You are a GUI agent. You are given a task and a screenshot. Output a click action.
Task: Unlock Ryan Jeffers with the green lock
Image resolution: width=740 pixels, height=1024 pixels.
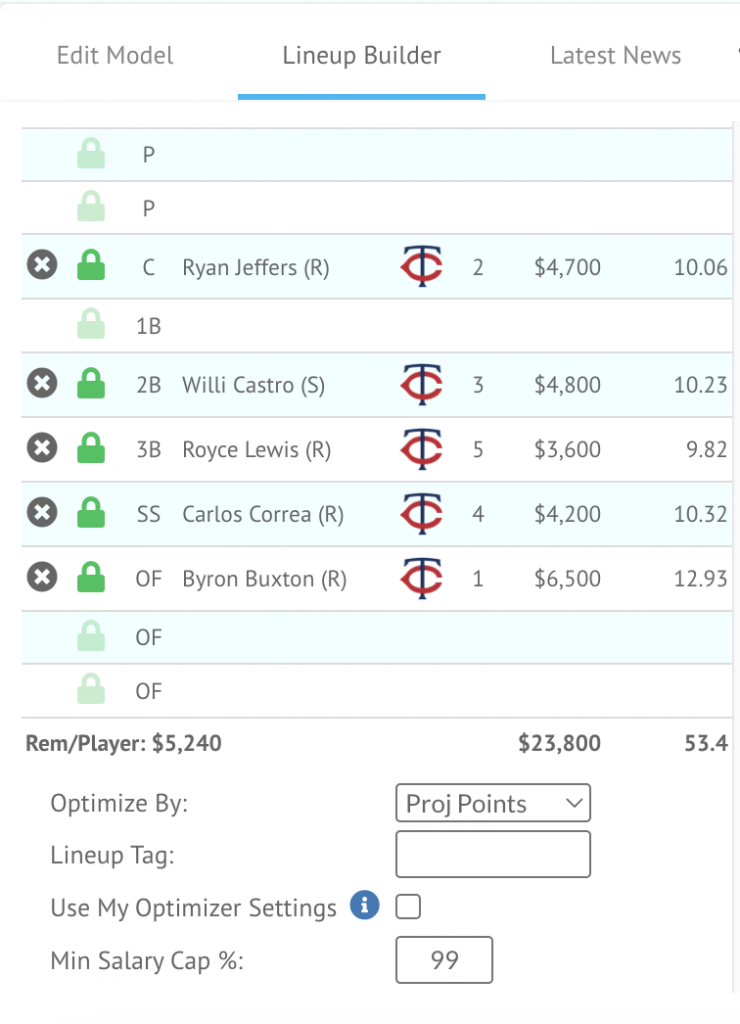click(91, 265)
